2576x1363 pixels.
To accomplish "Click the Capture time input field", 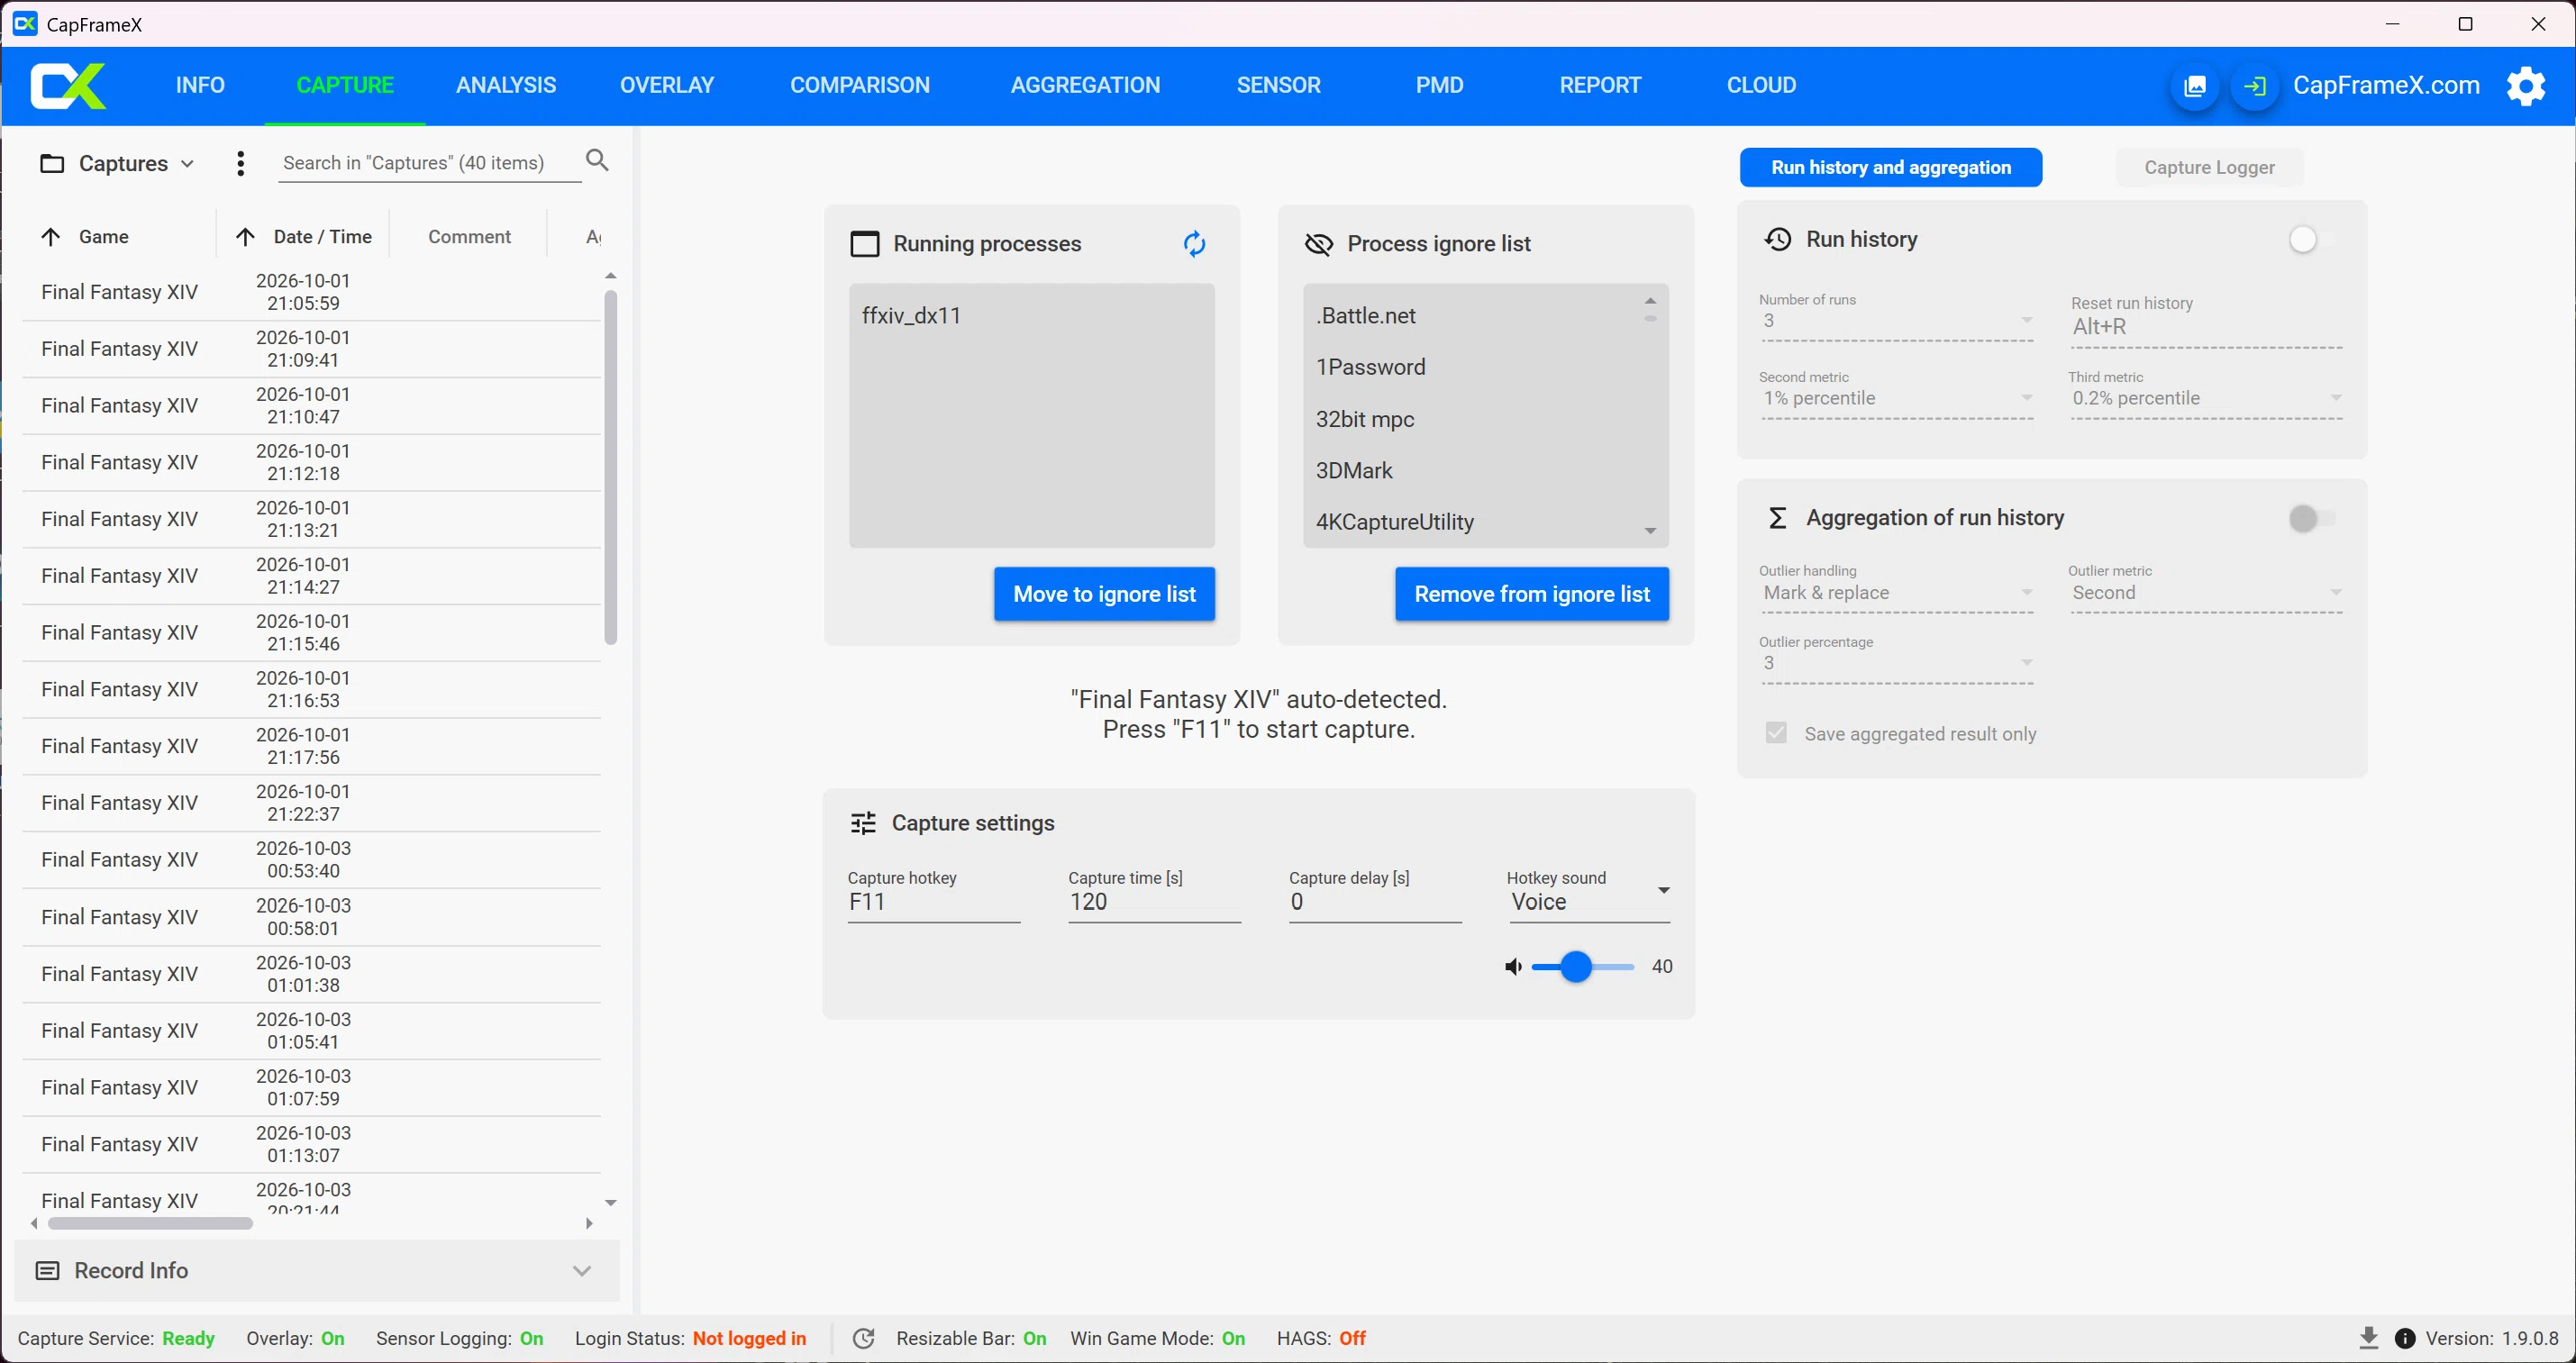I will pos(1154,902).
